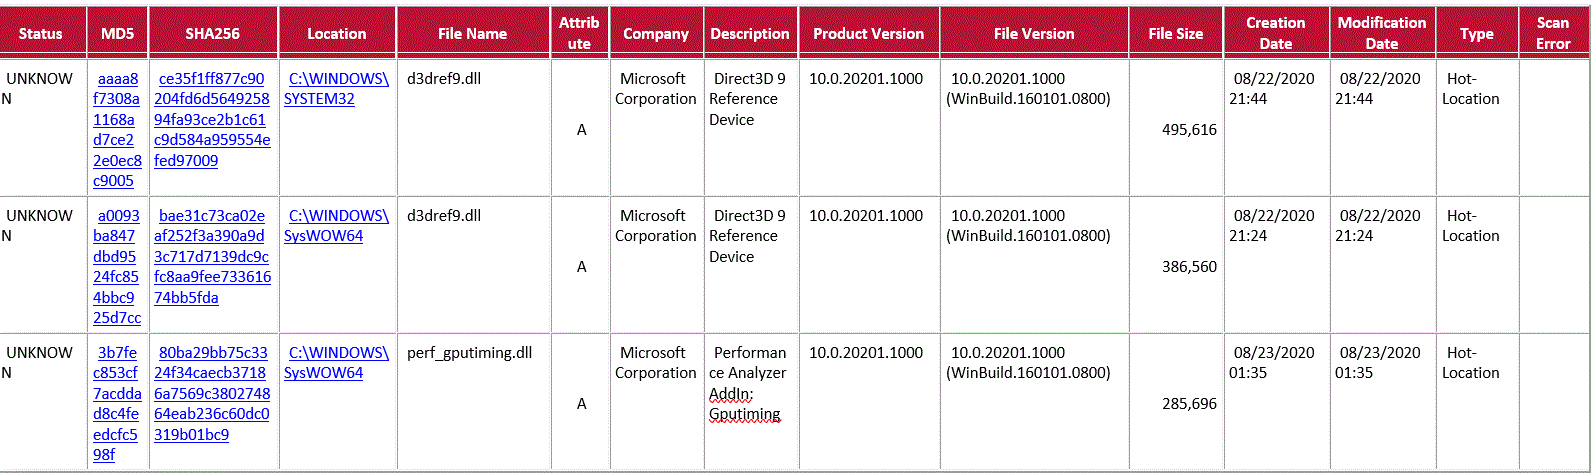The height and width of the screenshot is (476, 1591).
Task: Select the File Size column header
Action: click(x=1175, y=33)
